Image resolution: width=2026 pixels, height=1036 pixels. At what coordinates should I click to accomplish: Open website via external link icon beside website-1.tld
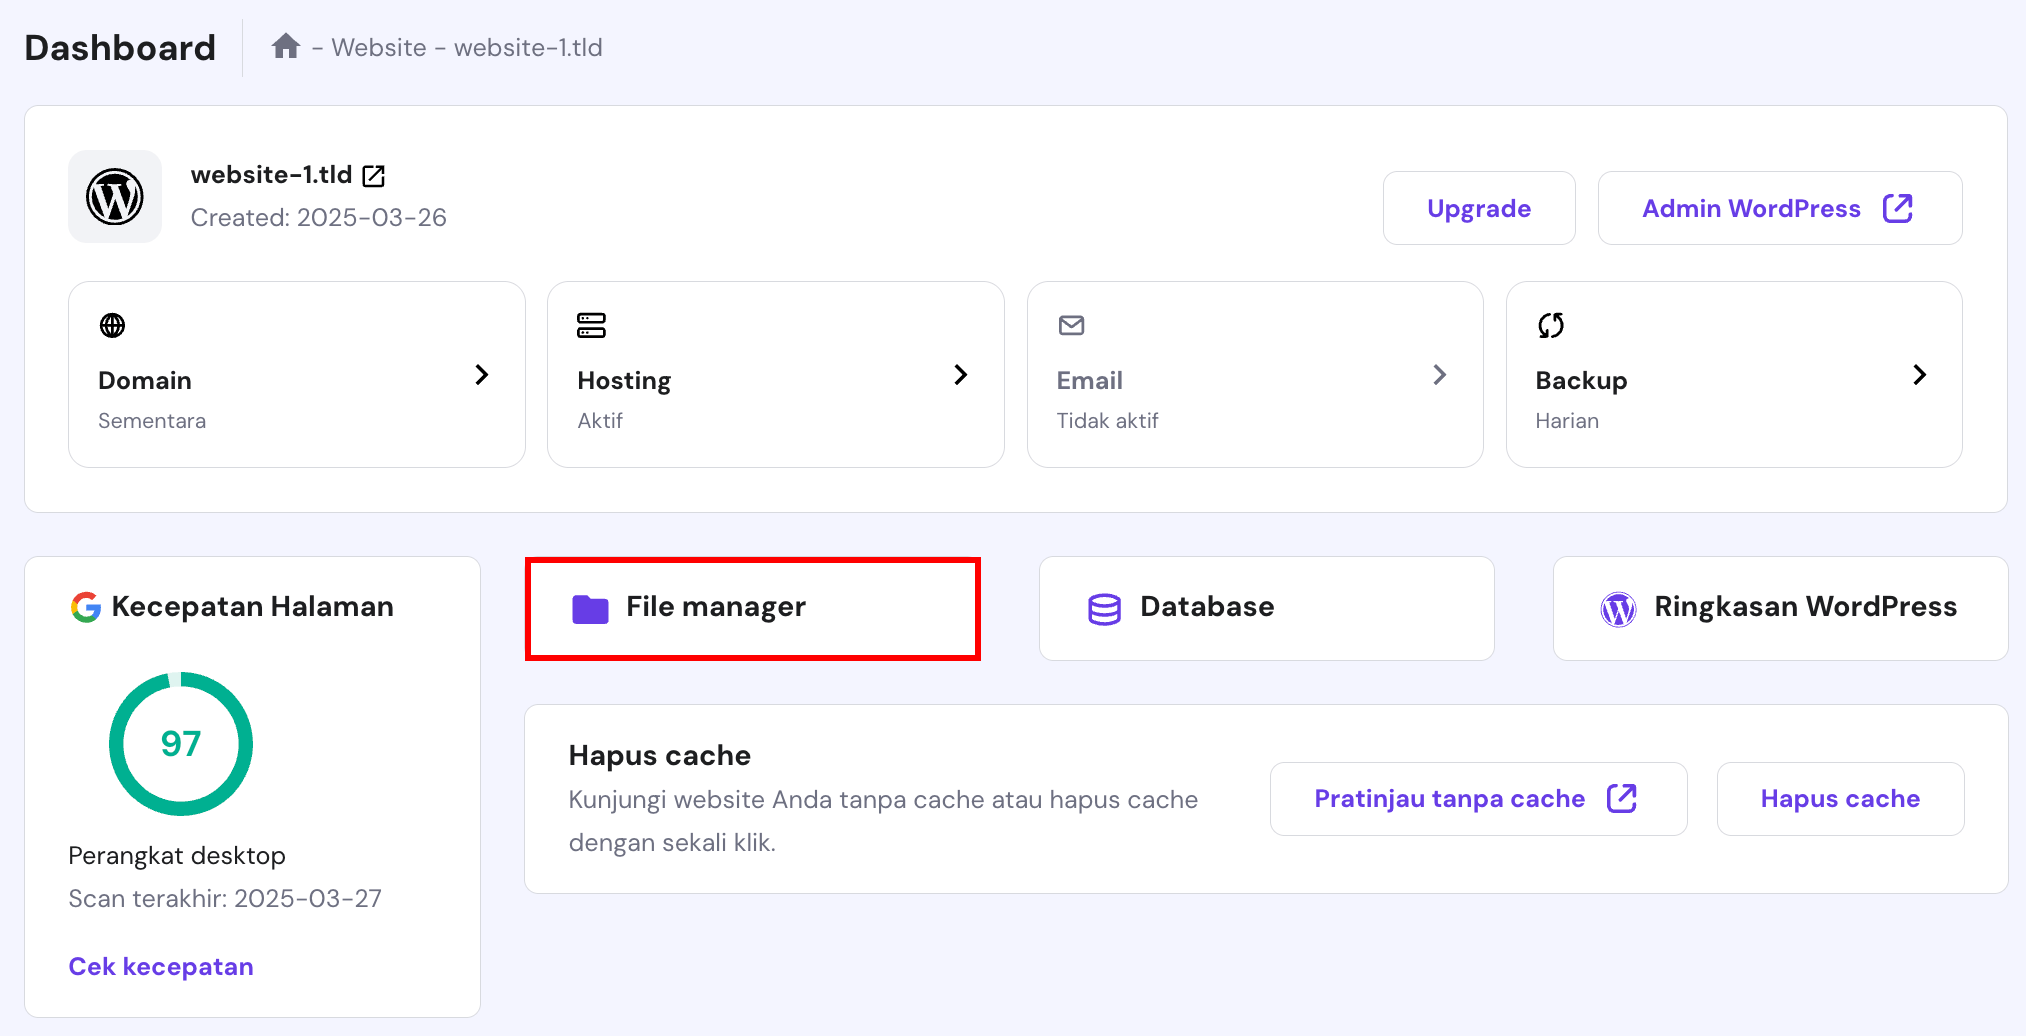click(x=372, y=175)
